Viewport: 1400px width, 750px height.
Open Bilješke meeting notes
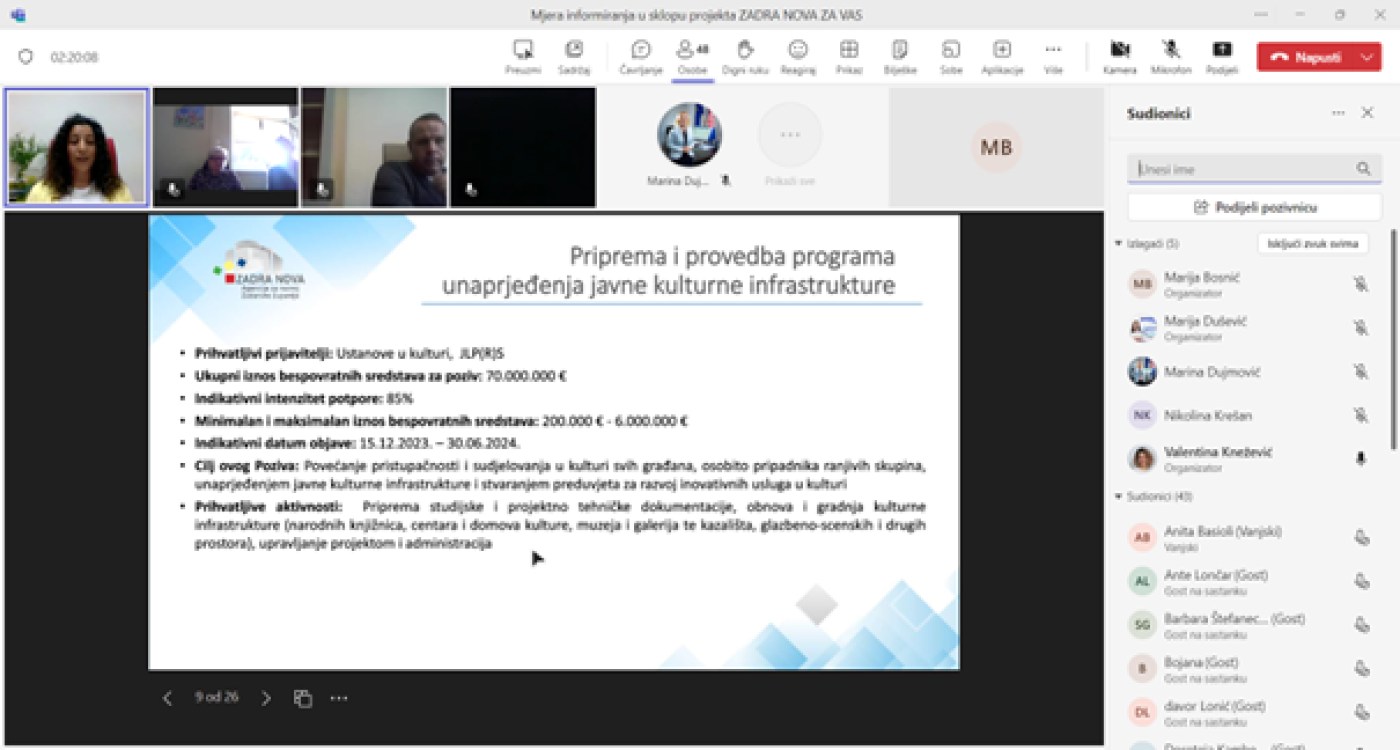900,50
